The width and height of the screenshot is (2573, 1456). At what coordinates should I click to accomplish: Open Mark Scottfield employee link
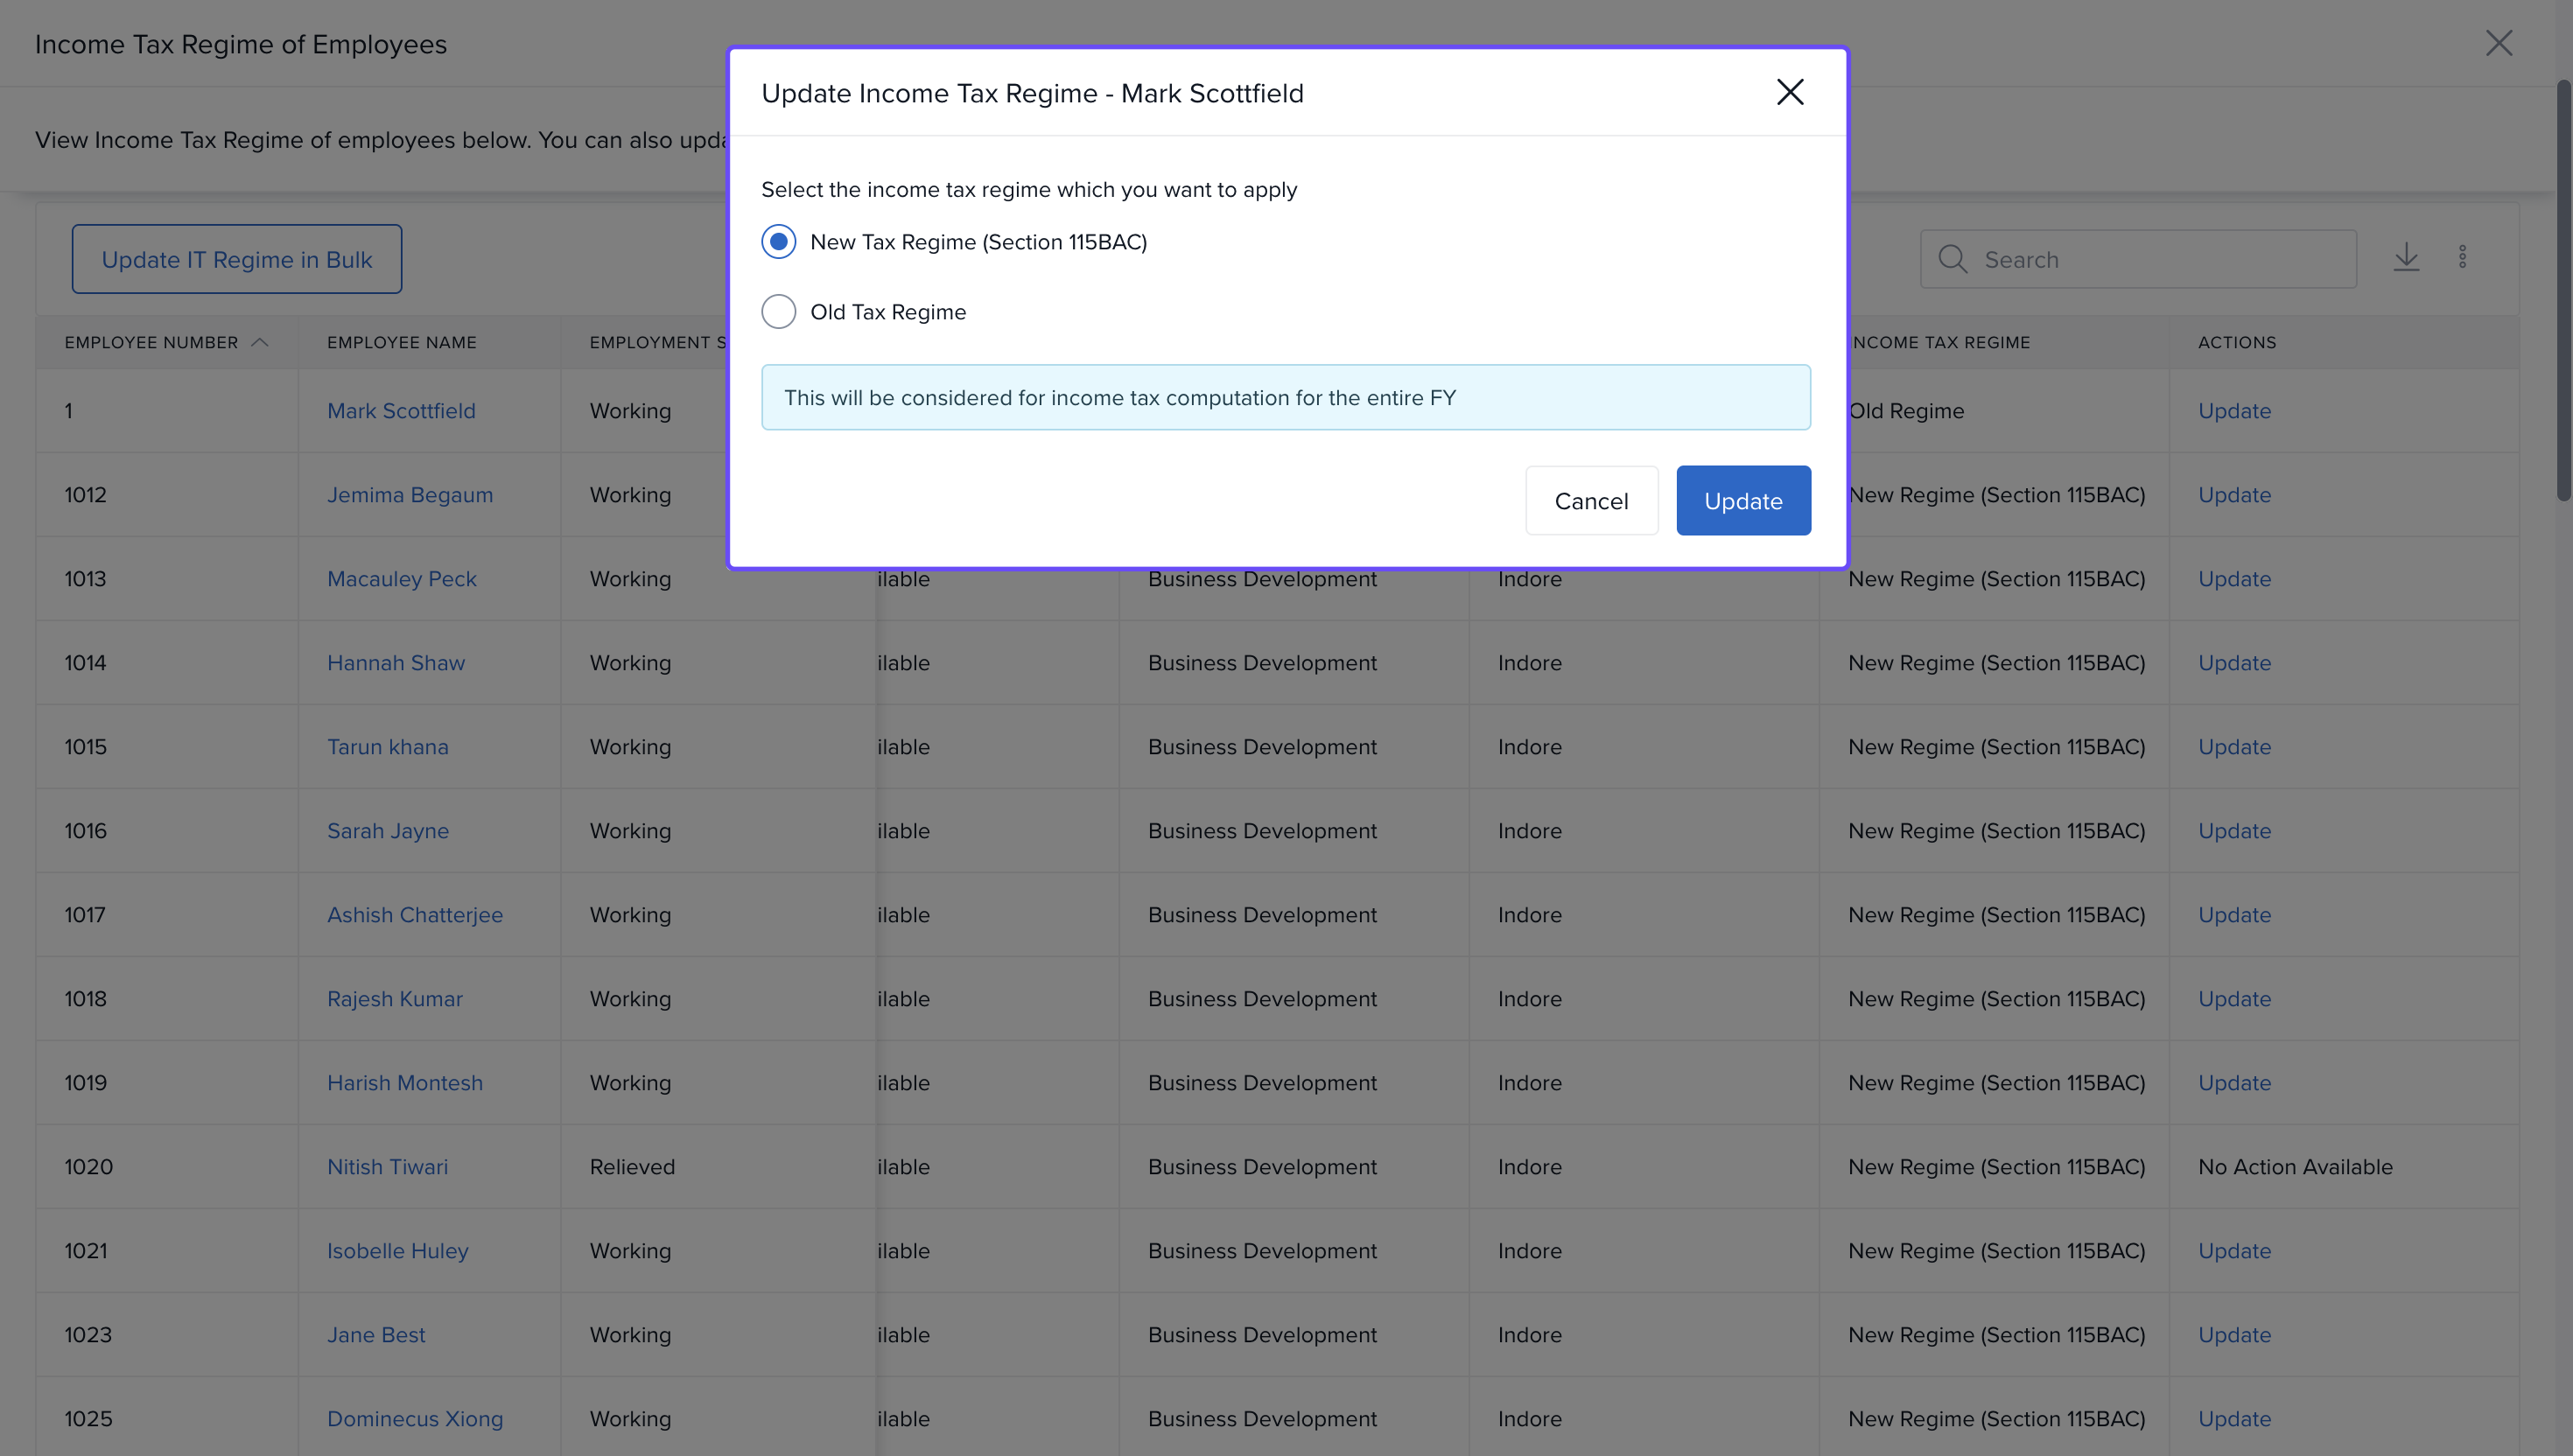(401, 411)
